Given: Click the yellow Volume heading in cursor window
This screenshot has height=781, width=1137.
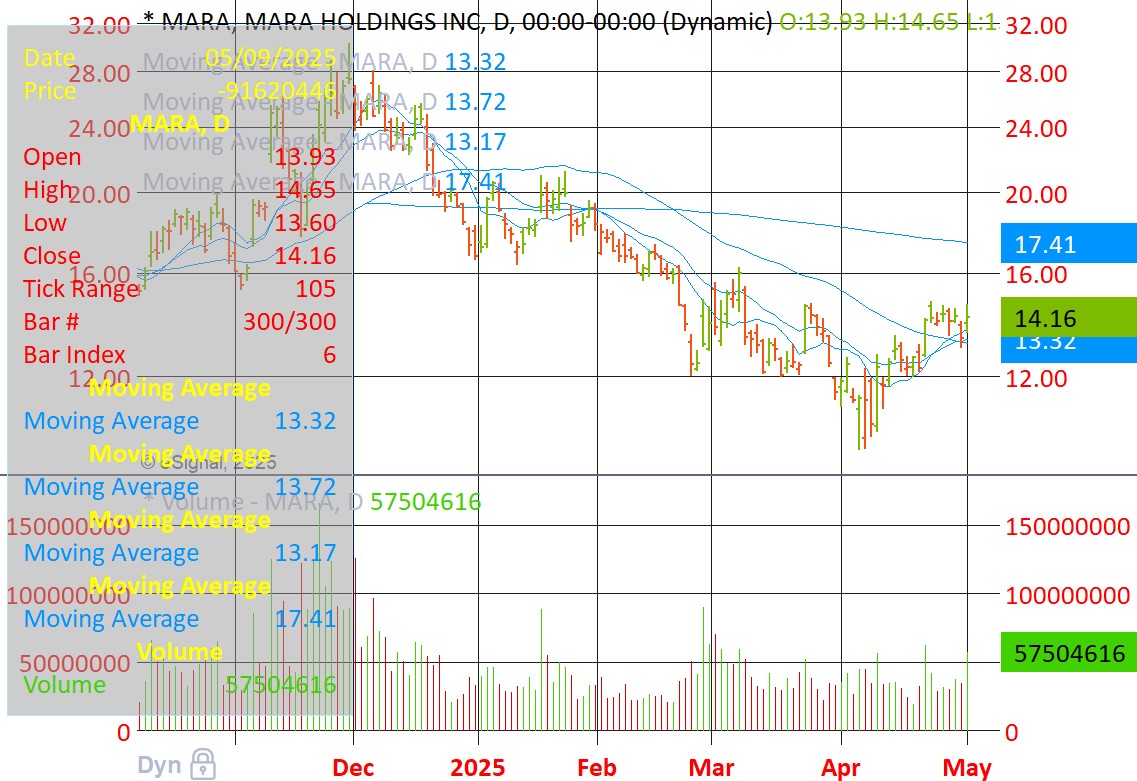Looking at the screenshot, I should tap(179, 651).
